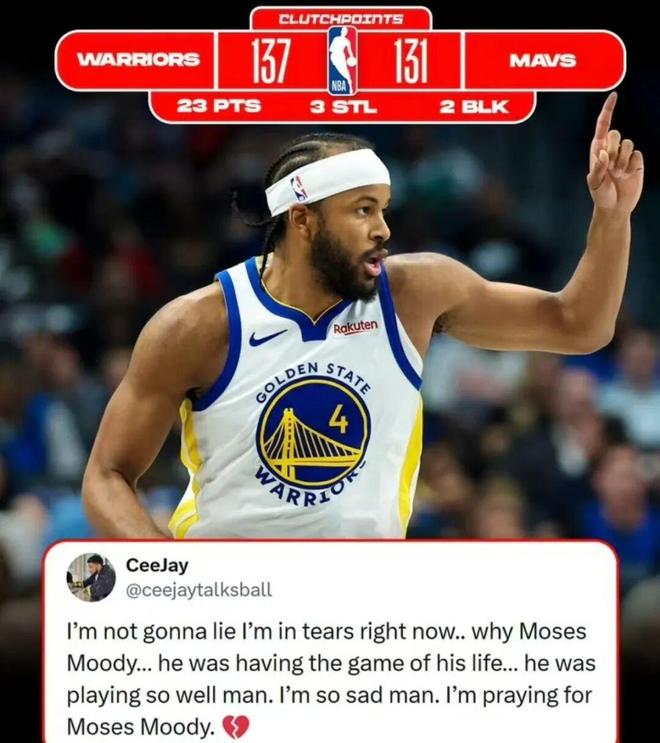Click the ClutchPoints logo text
The image size is (660, 743).
[x=341, y=19]
